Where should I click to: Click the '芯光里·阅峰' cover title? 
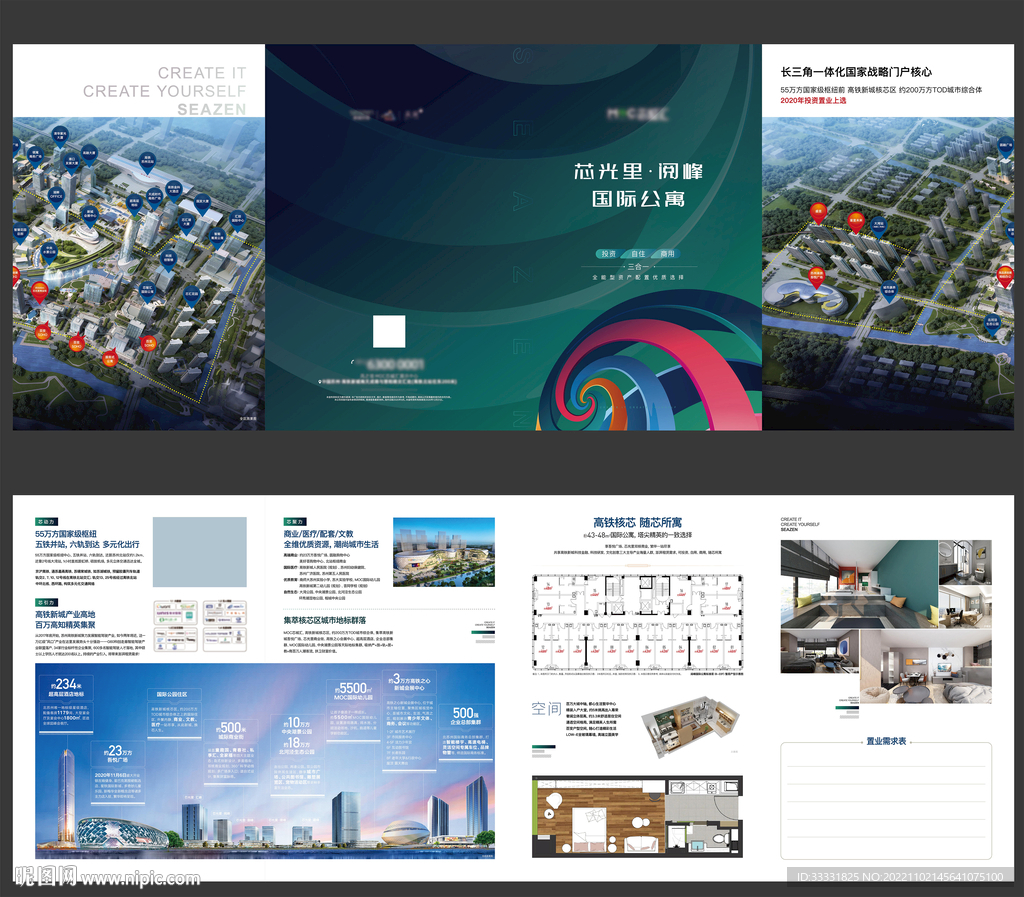tap(639, 172)
